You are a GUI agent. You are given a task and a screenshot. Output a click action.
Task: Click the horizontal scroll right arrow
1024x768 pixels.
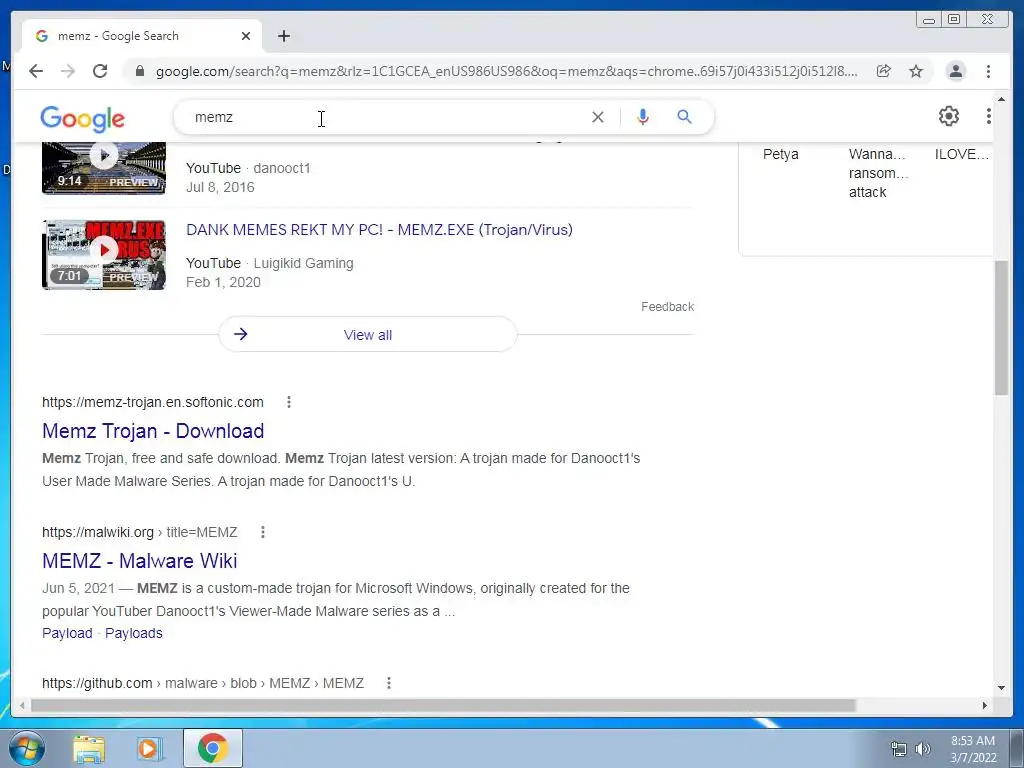(x=985, y=705)
